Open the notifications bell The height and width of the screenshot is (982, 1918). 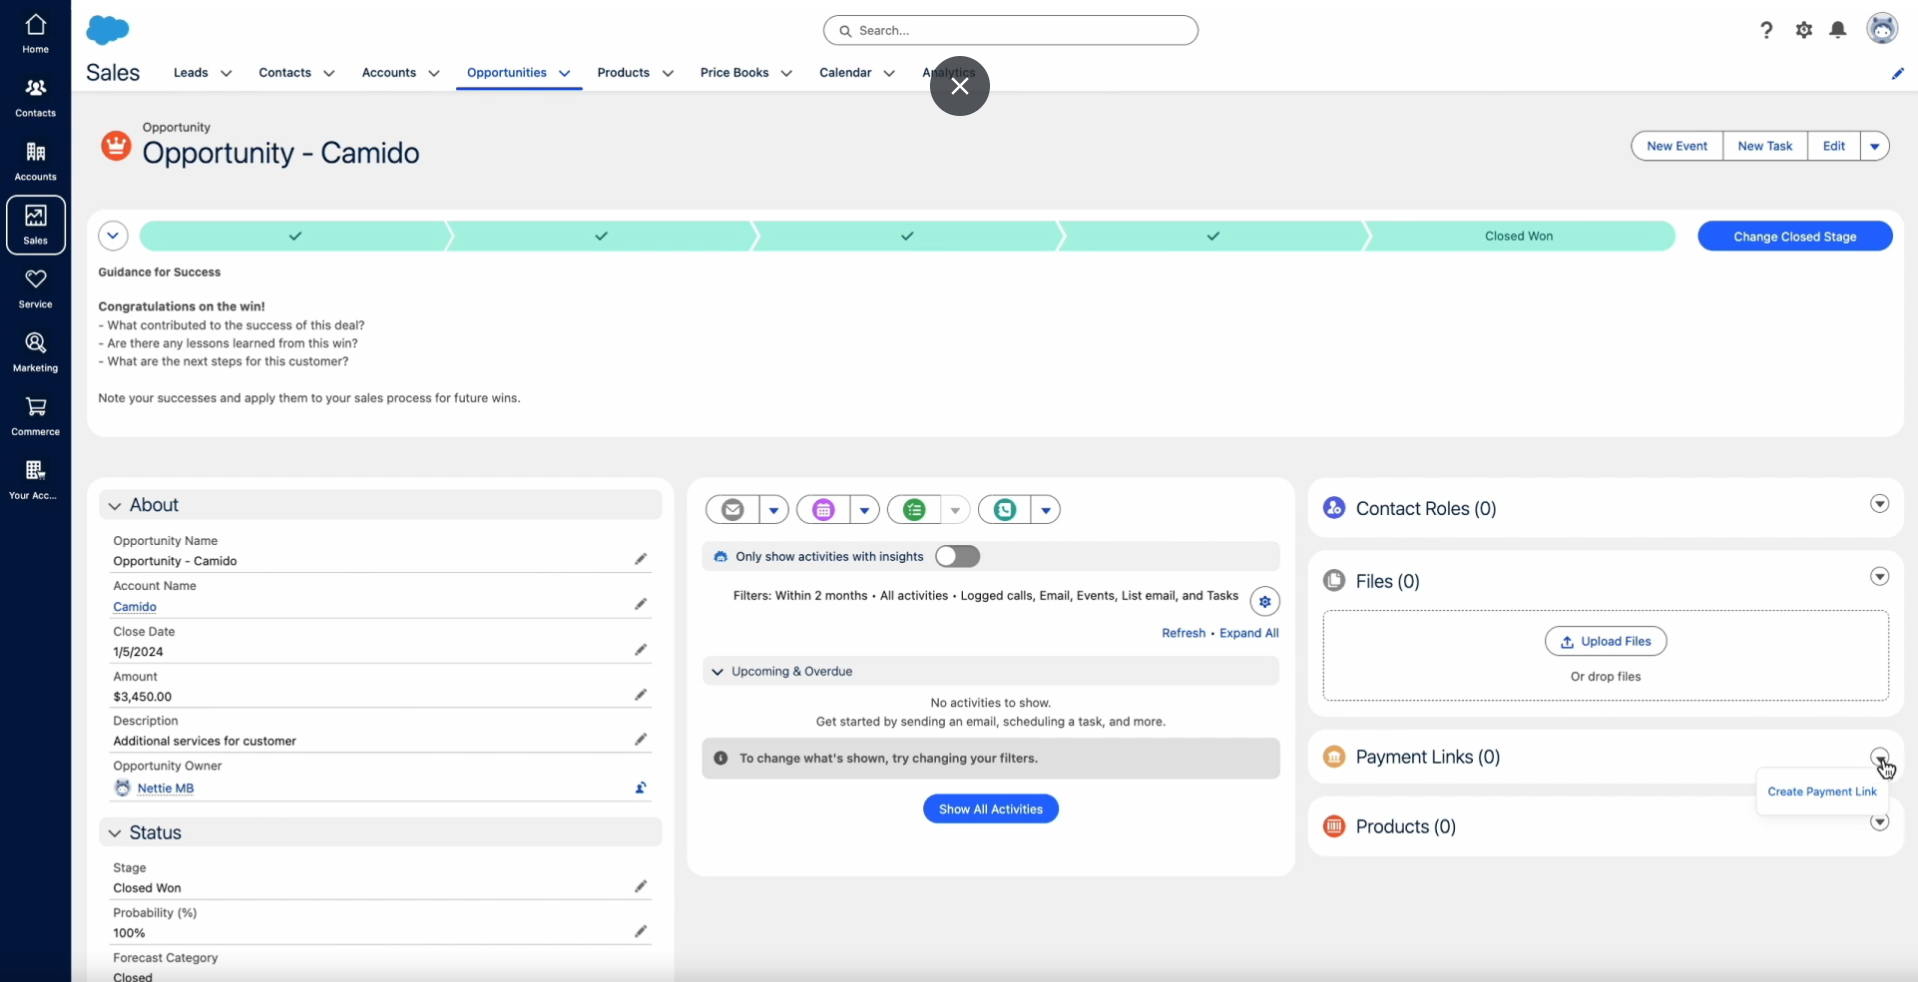click(1838, 30)
